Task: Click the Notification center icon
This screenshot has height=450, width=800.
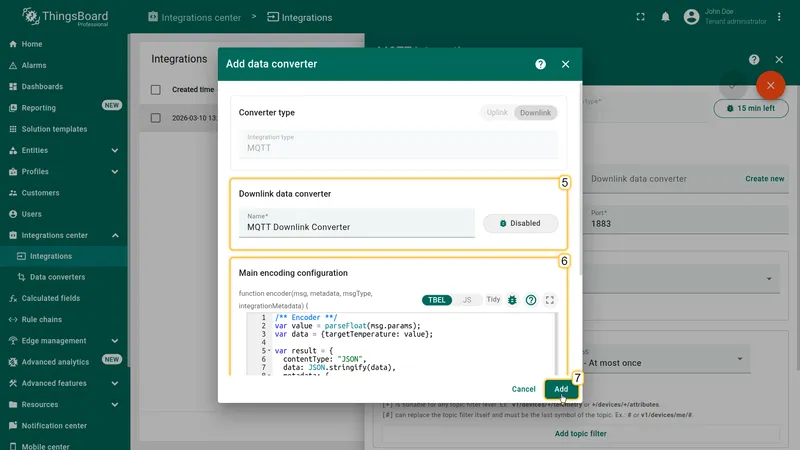Action: (13, 426)
